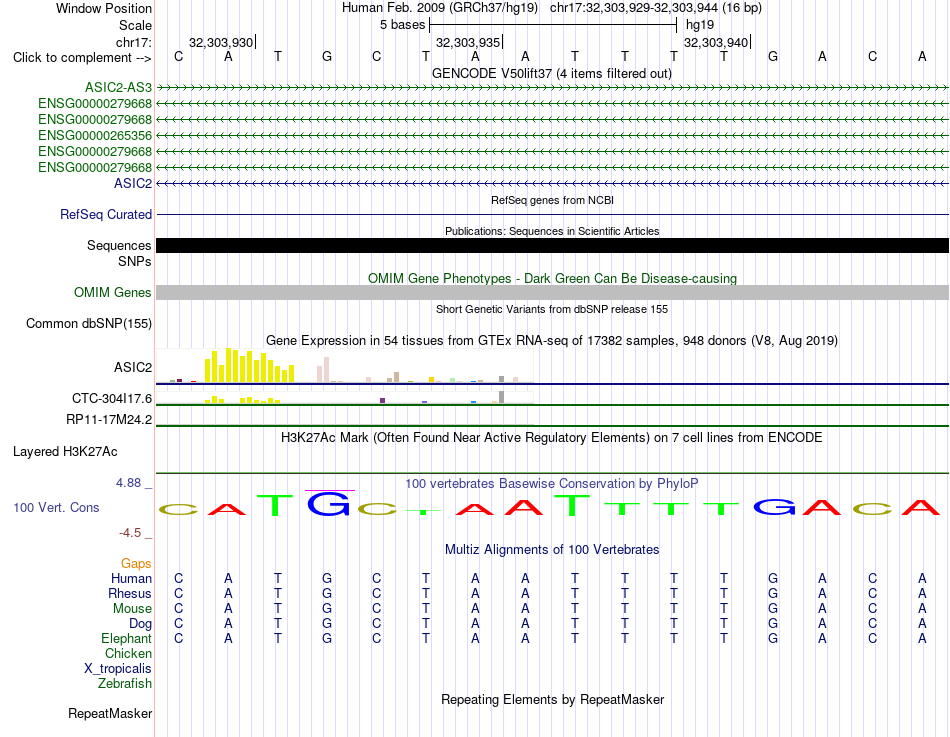
Task: Click the GENCODE V50lift37 track title
Action: (x=552, y=73)
